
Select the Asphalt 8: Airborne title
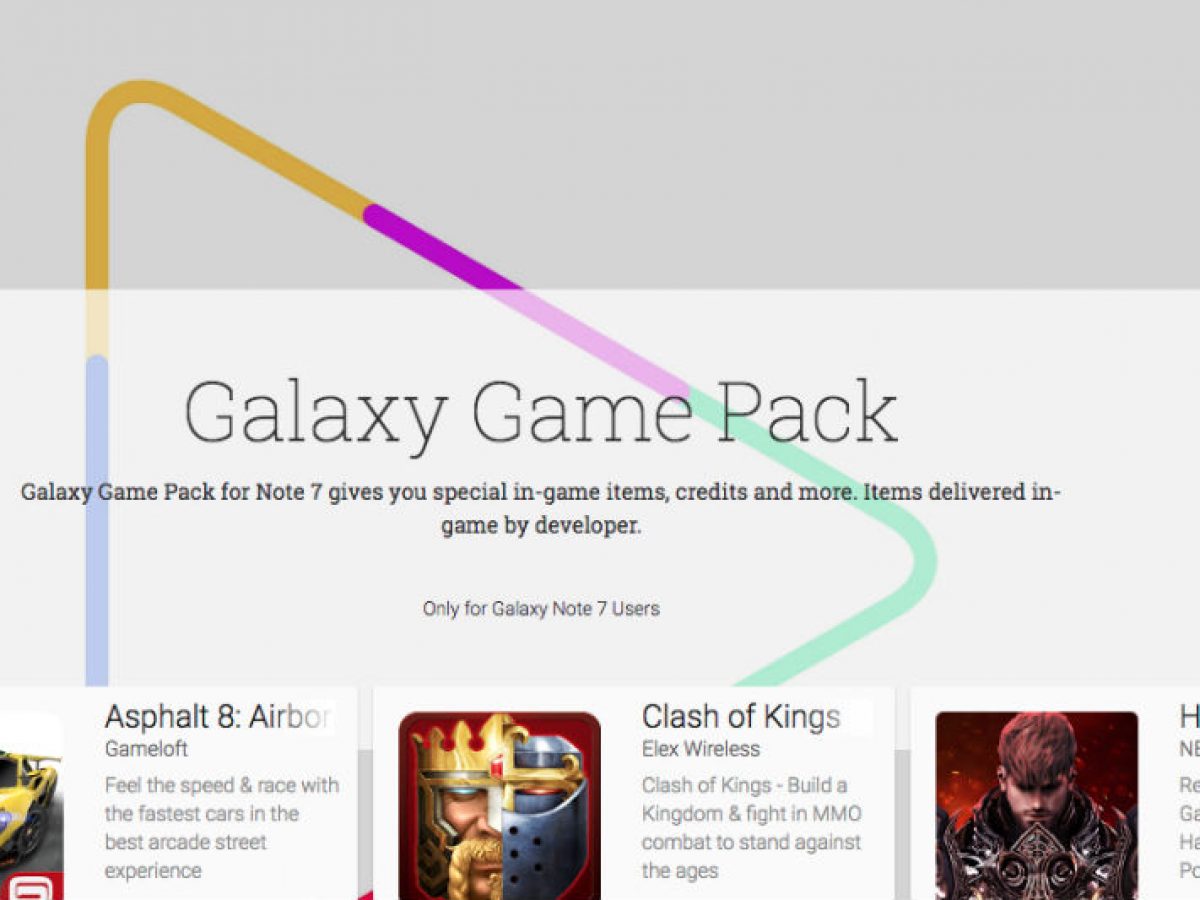click(x=218, y=717)
